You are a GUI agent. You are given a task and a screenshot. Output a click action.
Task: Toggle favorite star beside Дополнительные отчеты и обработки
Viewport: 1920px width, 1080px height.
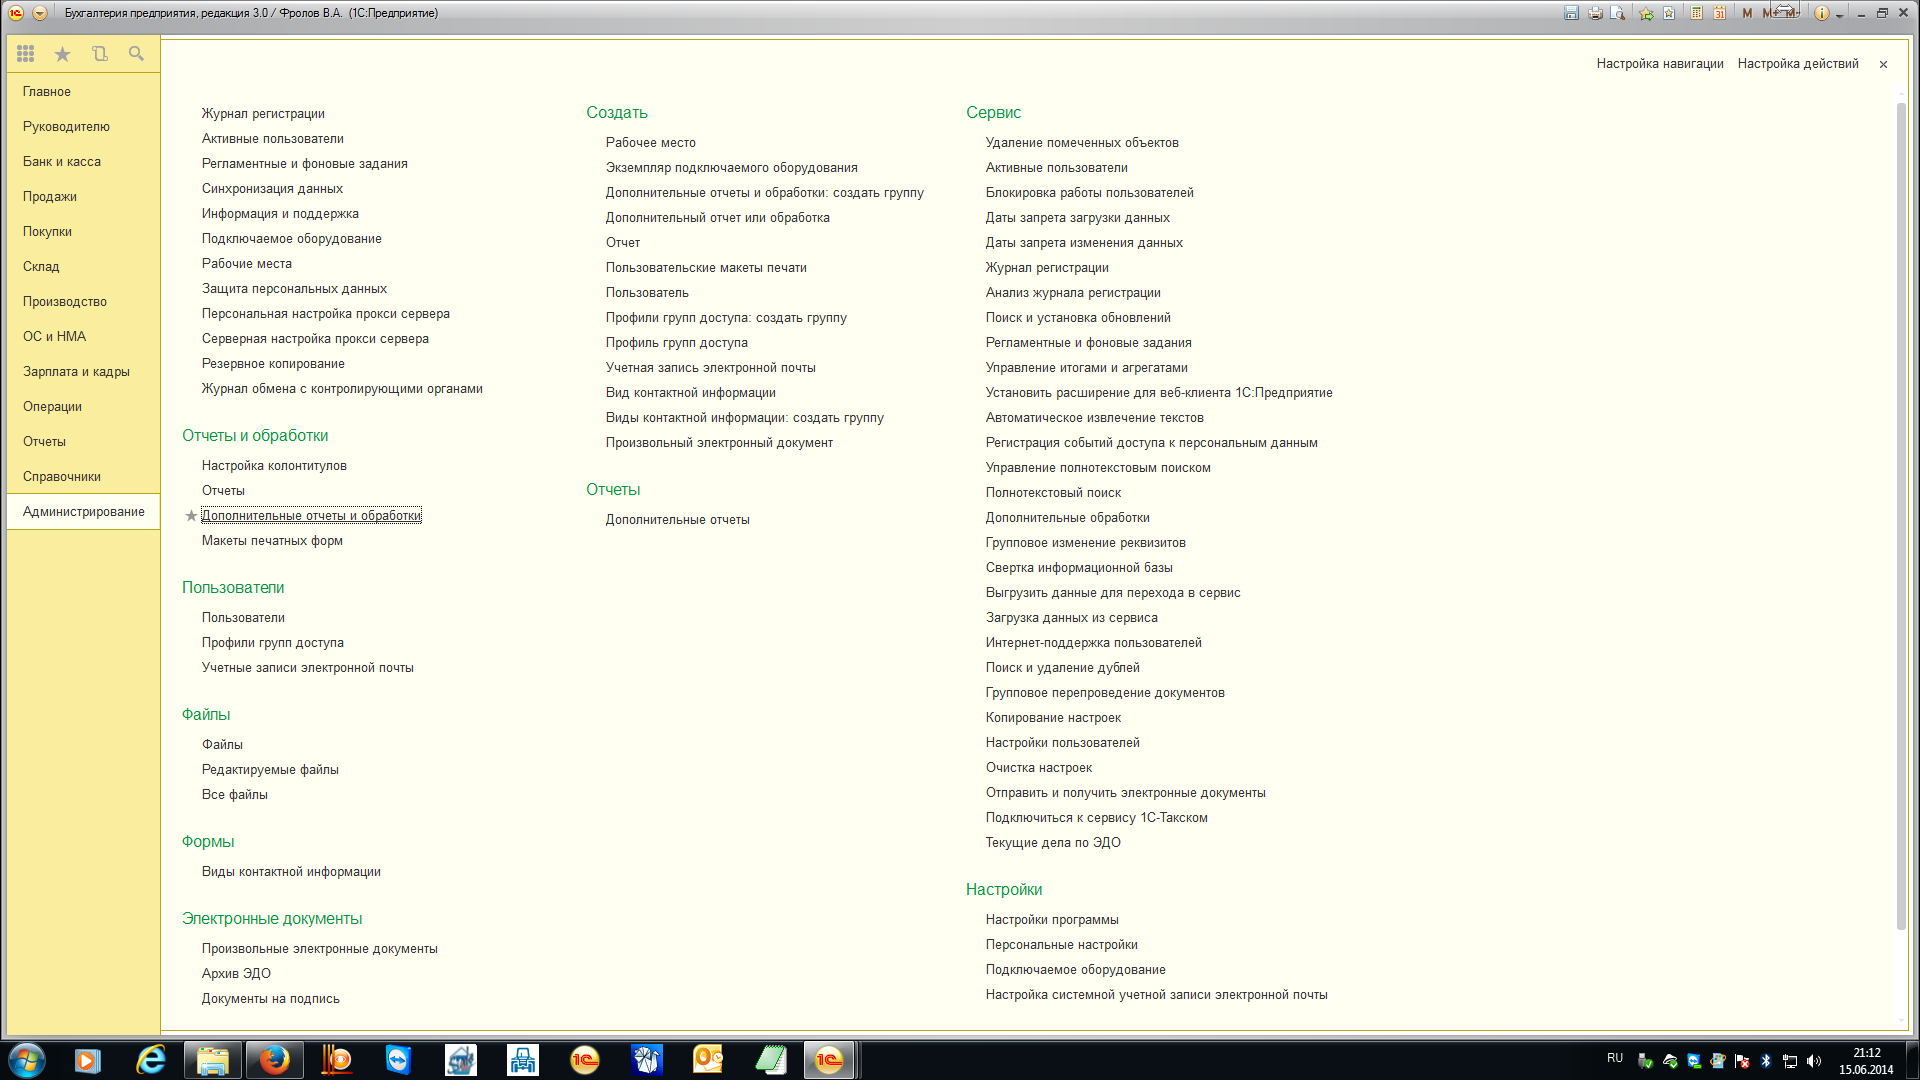(x=191, y=516)
